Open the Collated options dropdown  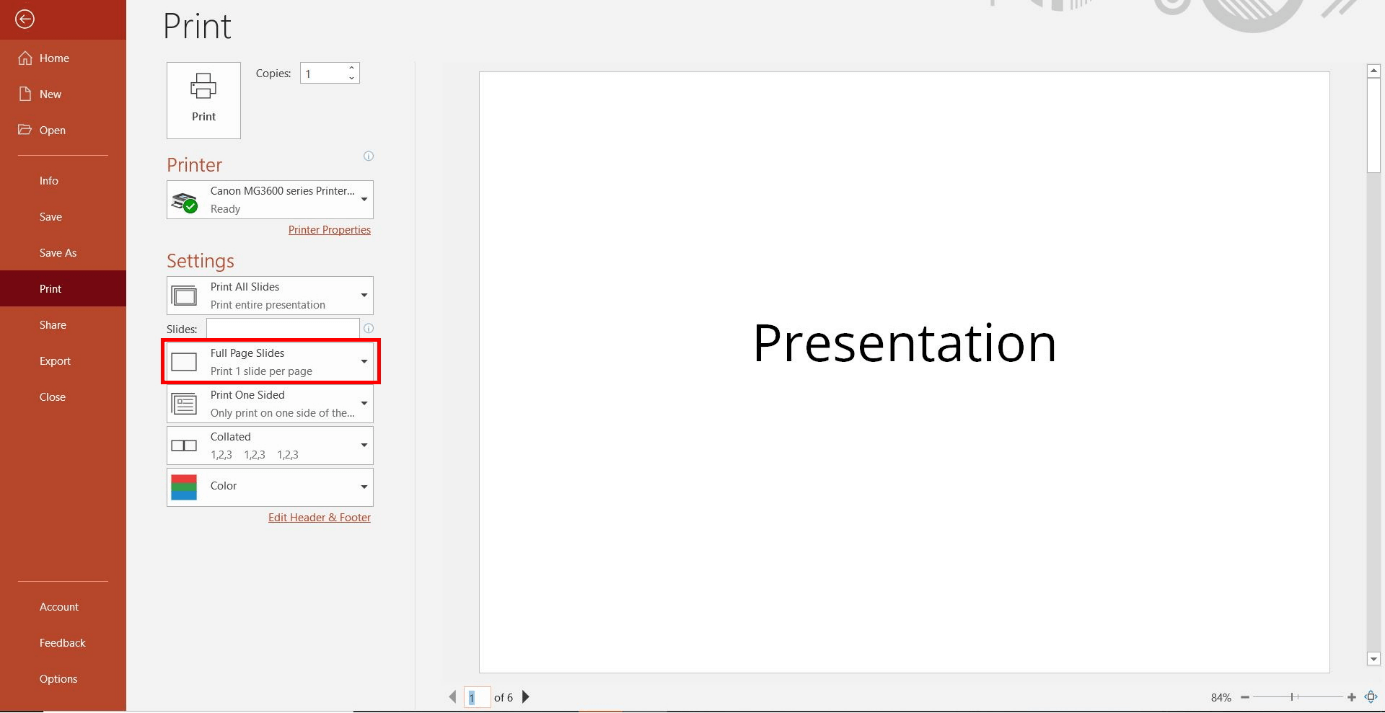pos(363,445)
